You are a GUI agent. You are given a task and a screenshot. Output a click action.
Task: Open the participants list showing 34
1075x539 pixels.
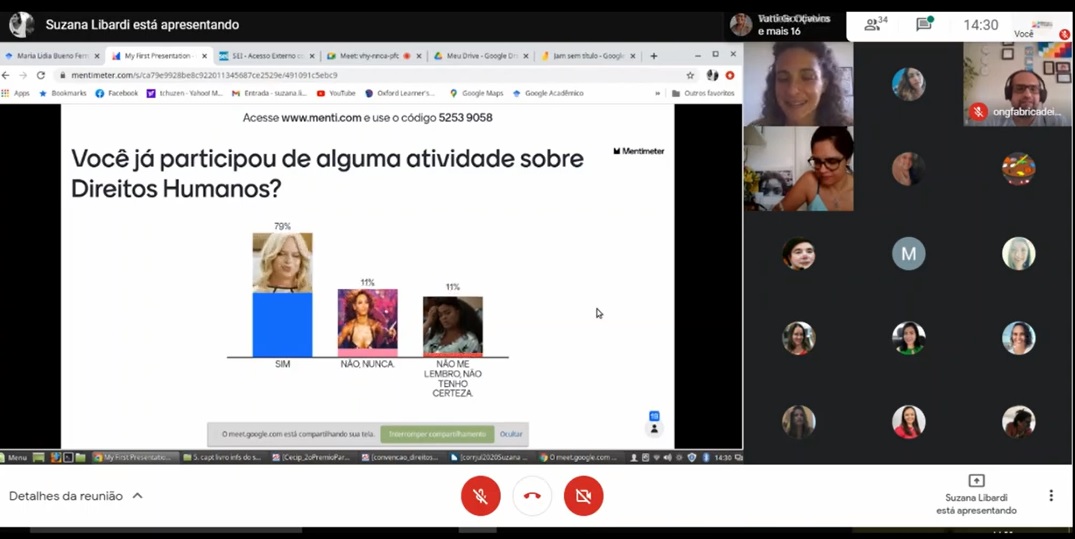(875, 24)
